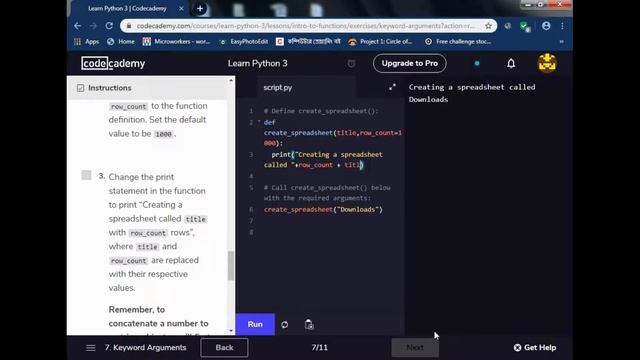Expand the code editor to fullscreen

click(x=392, y=87)
